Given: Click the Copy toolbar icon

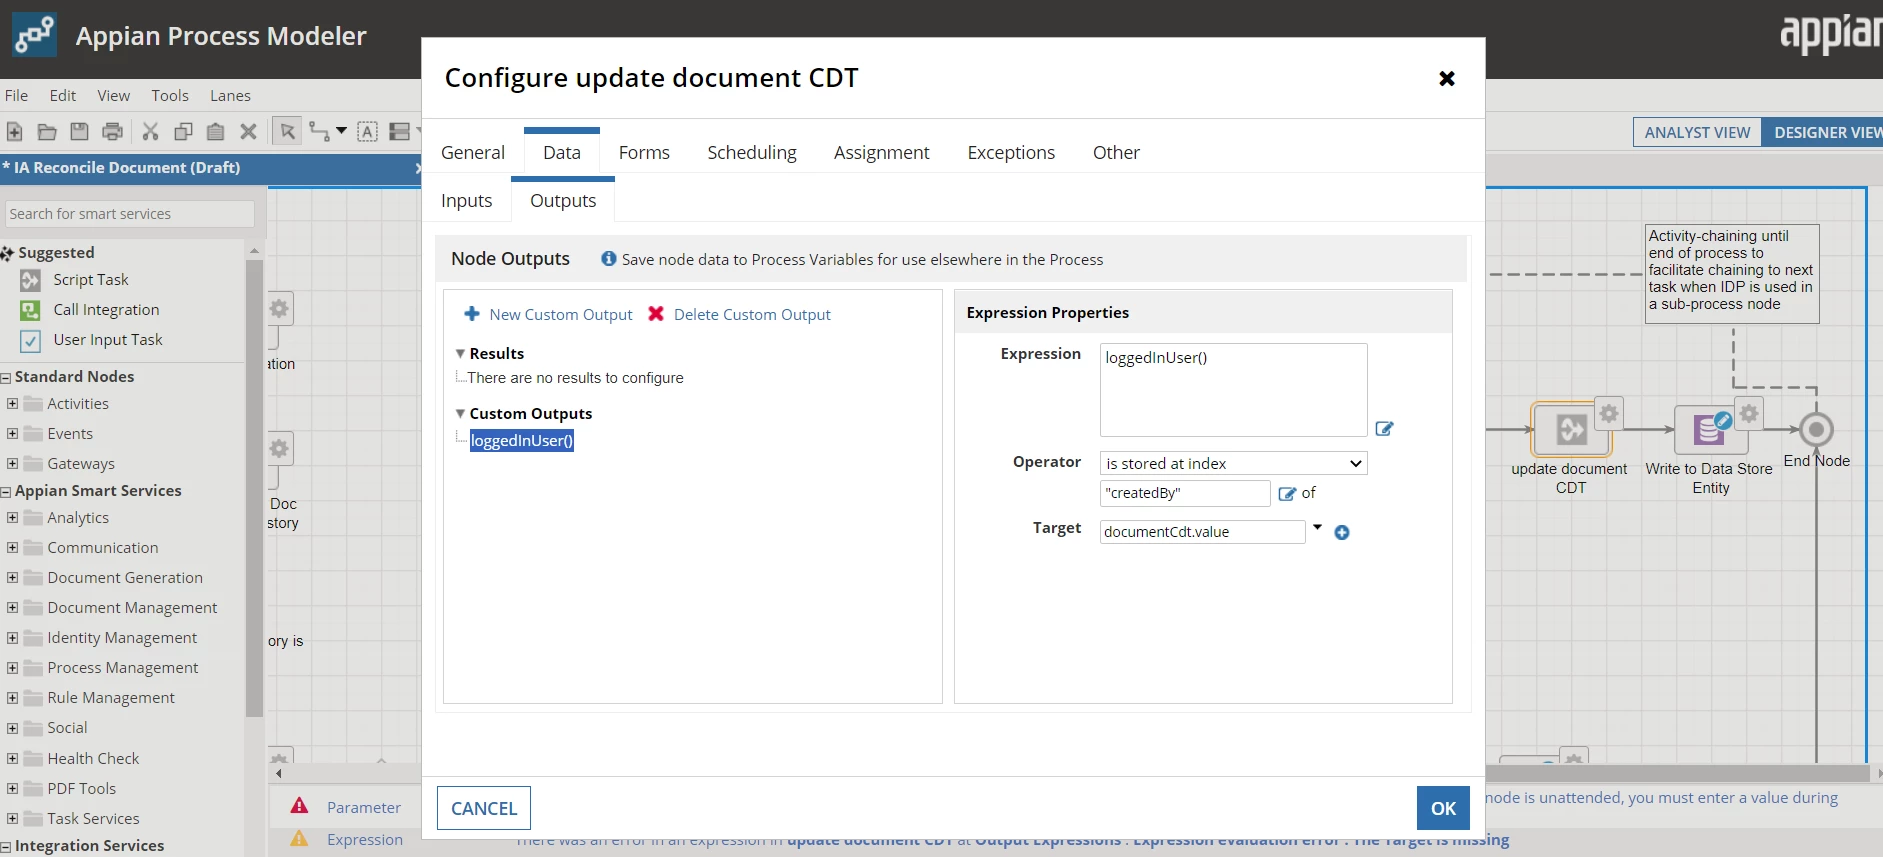Looking at the screenshot, I should pyautogui.click(x=183, y=131).
